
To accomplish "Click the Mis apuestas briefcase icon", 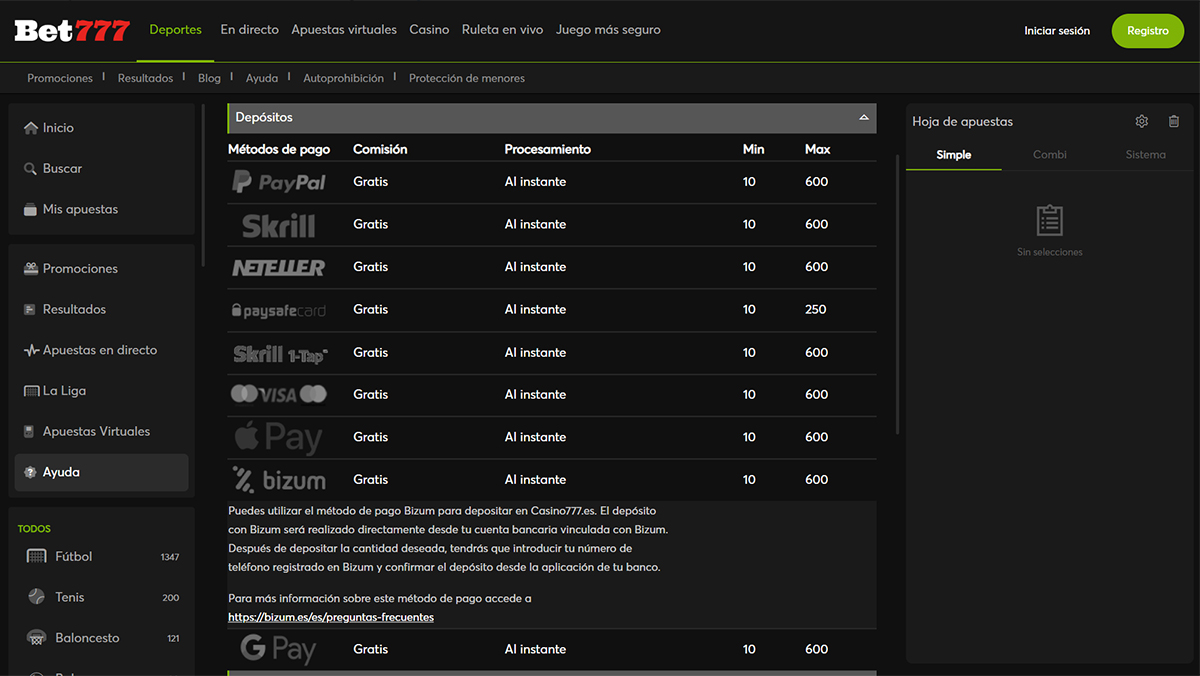I will [31, 210].
